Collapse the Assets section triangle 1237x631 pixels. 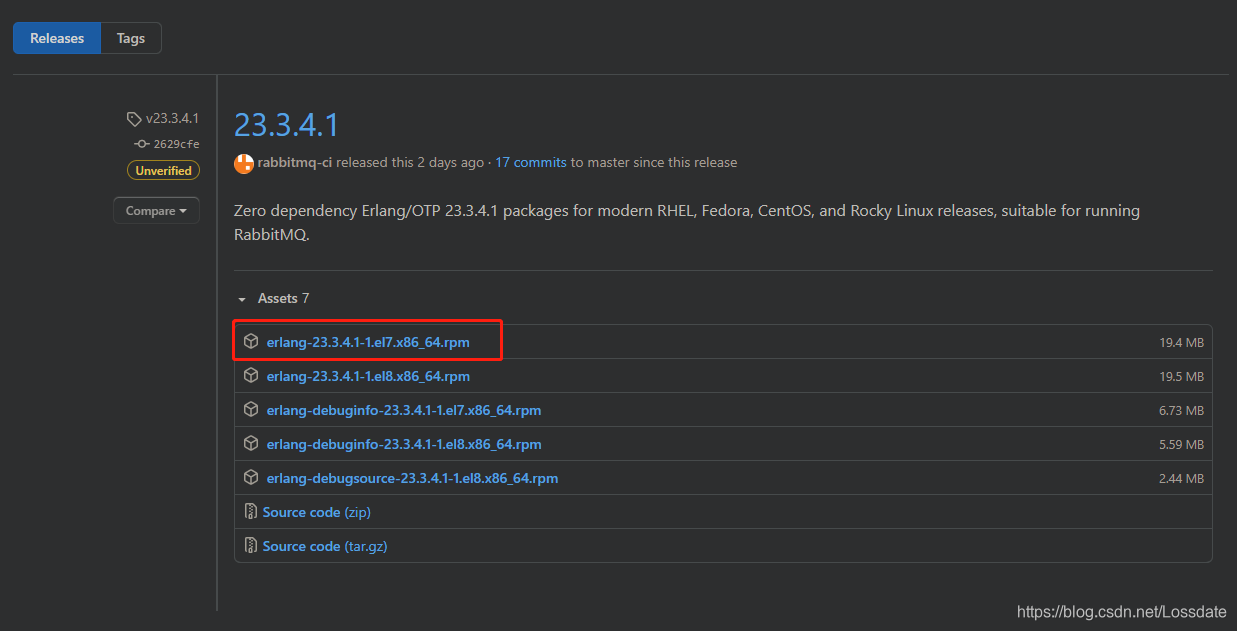[x=242, y=299]
